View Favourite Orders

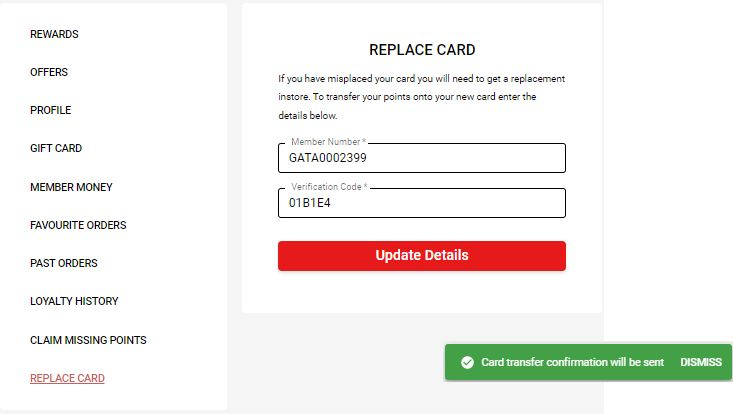78,225
